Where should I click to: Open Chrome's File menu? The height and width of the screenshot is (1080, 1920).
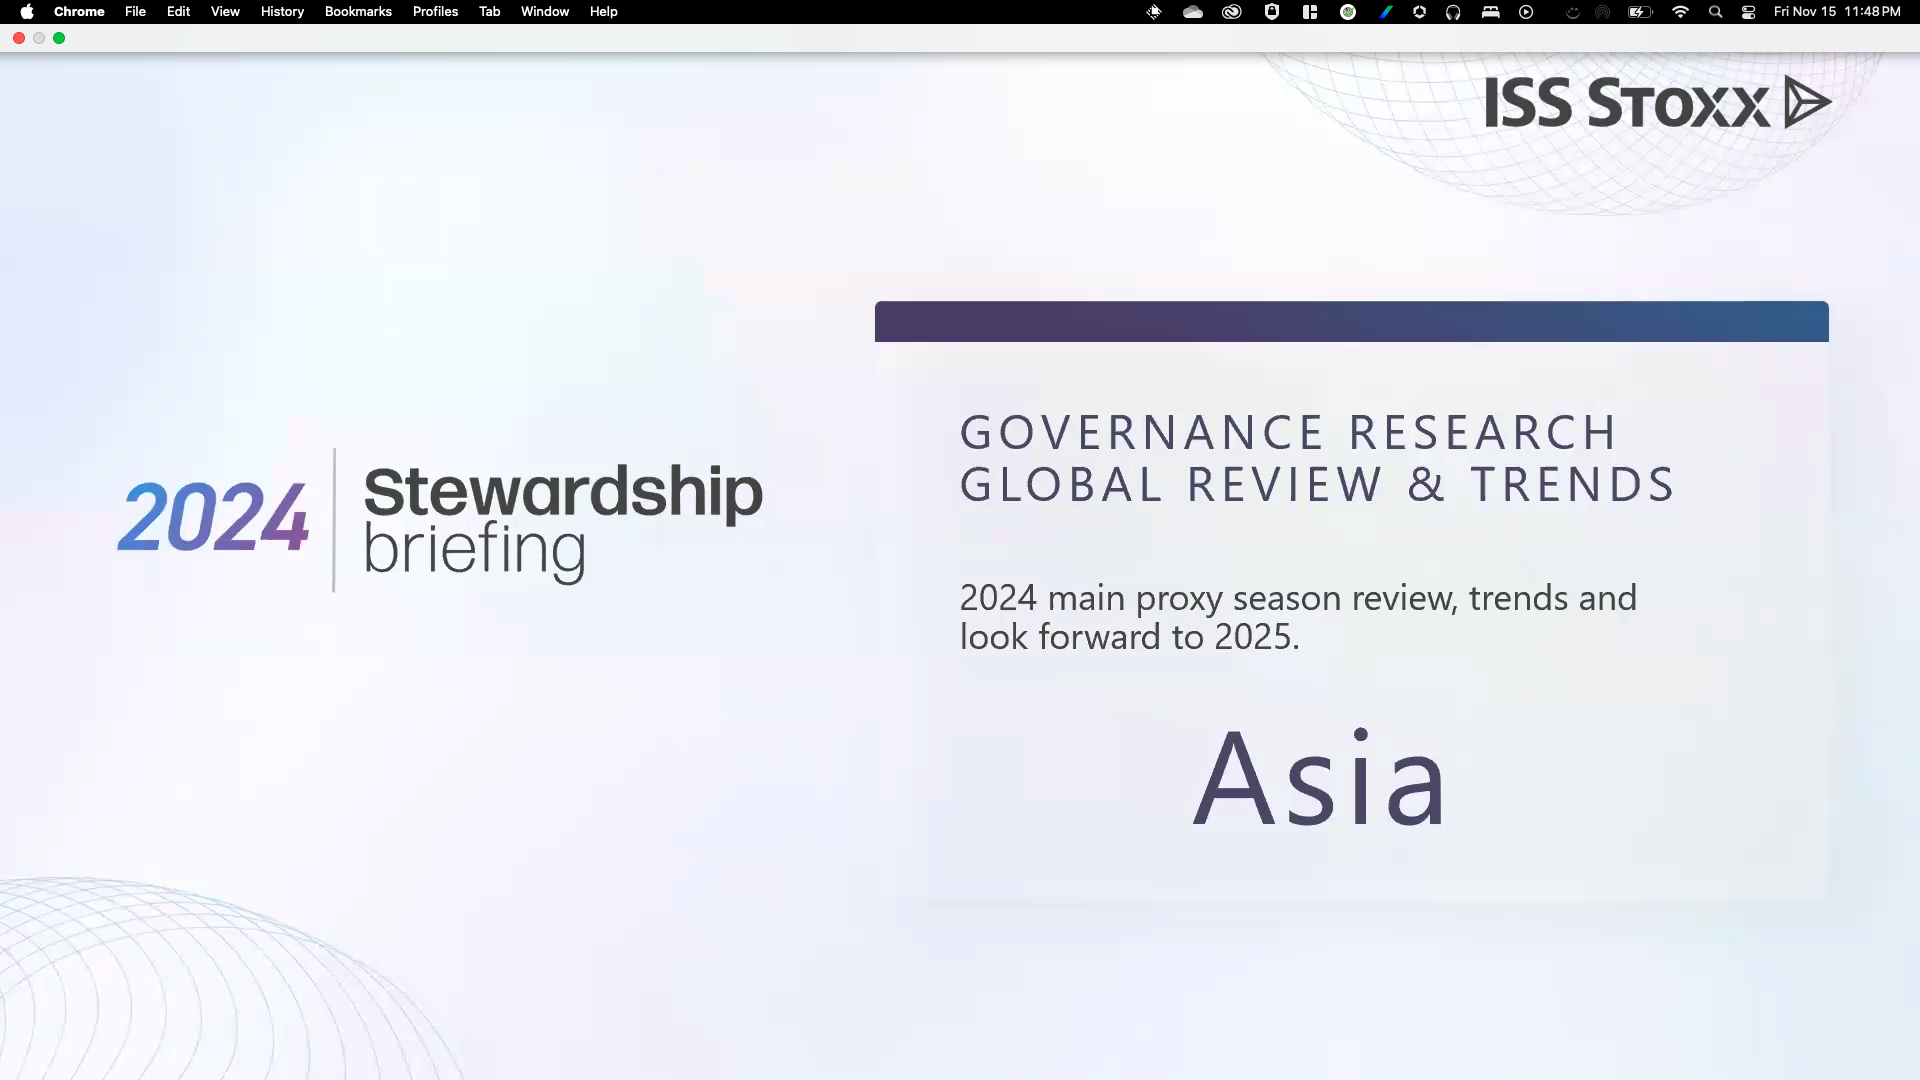(135, 12)
